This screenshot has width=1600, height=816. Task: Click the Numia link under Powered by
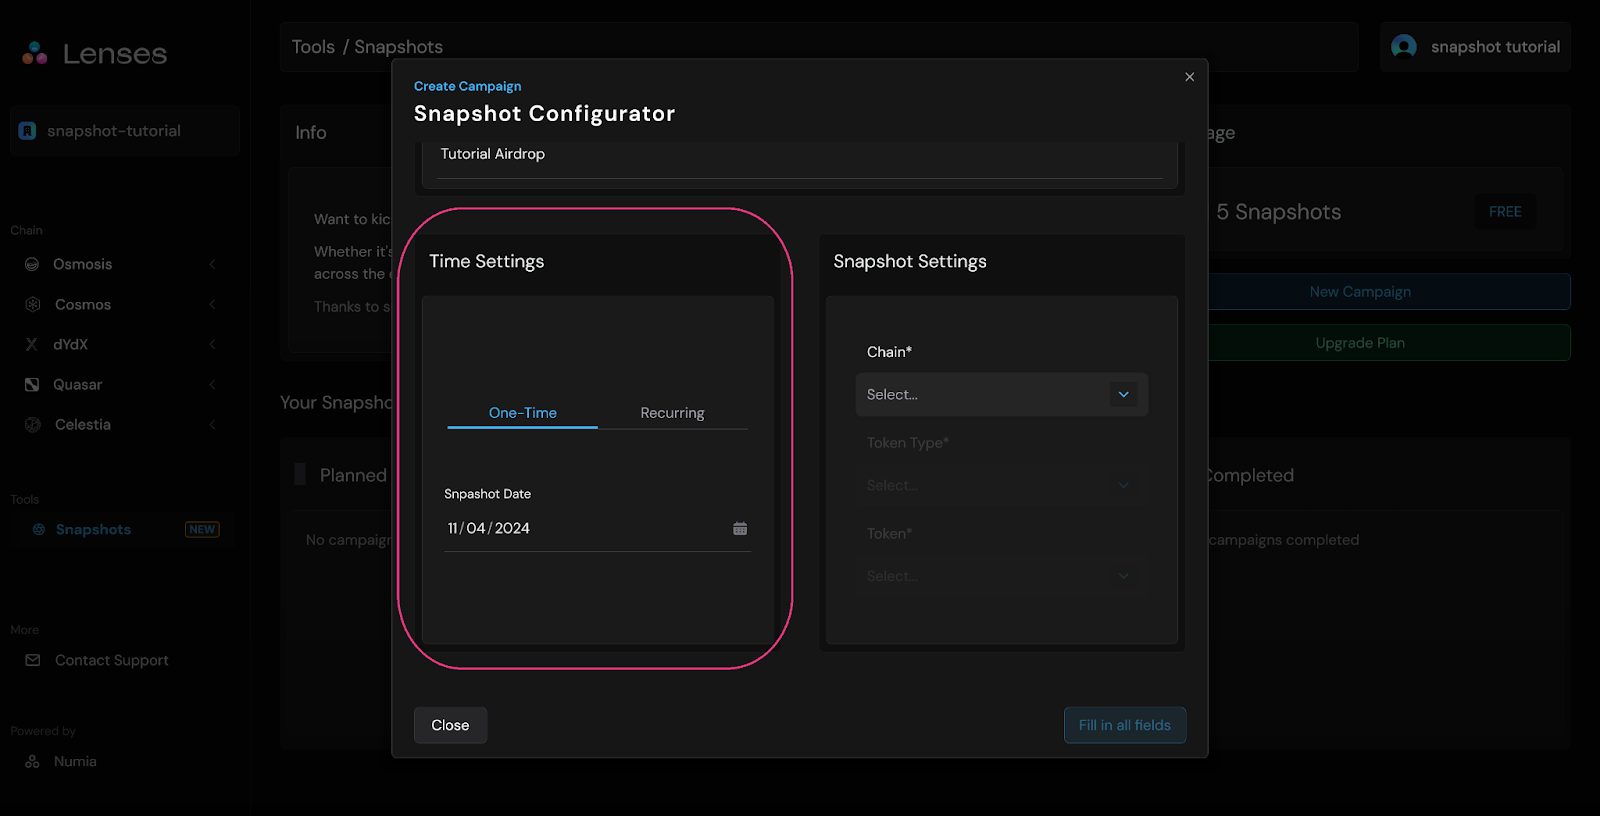pyautogui.click(x=75, y=761)
